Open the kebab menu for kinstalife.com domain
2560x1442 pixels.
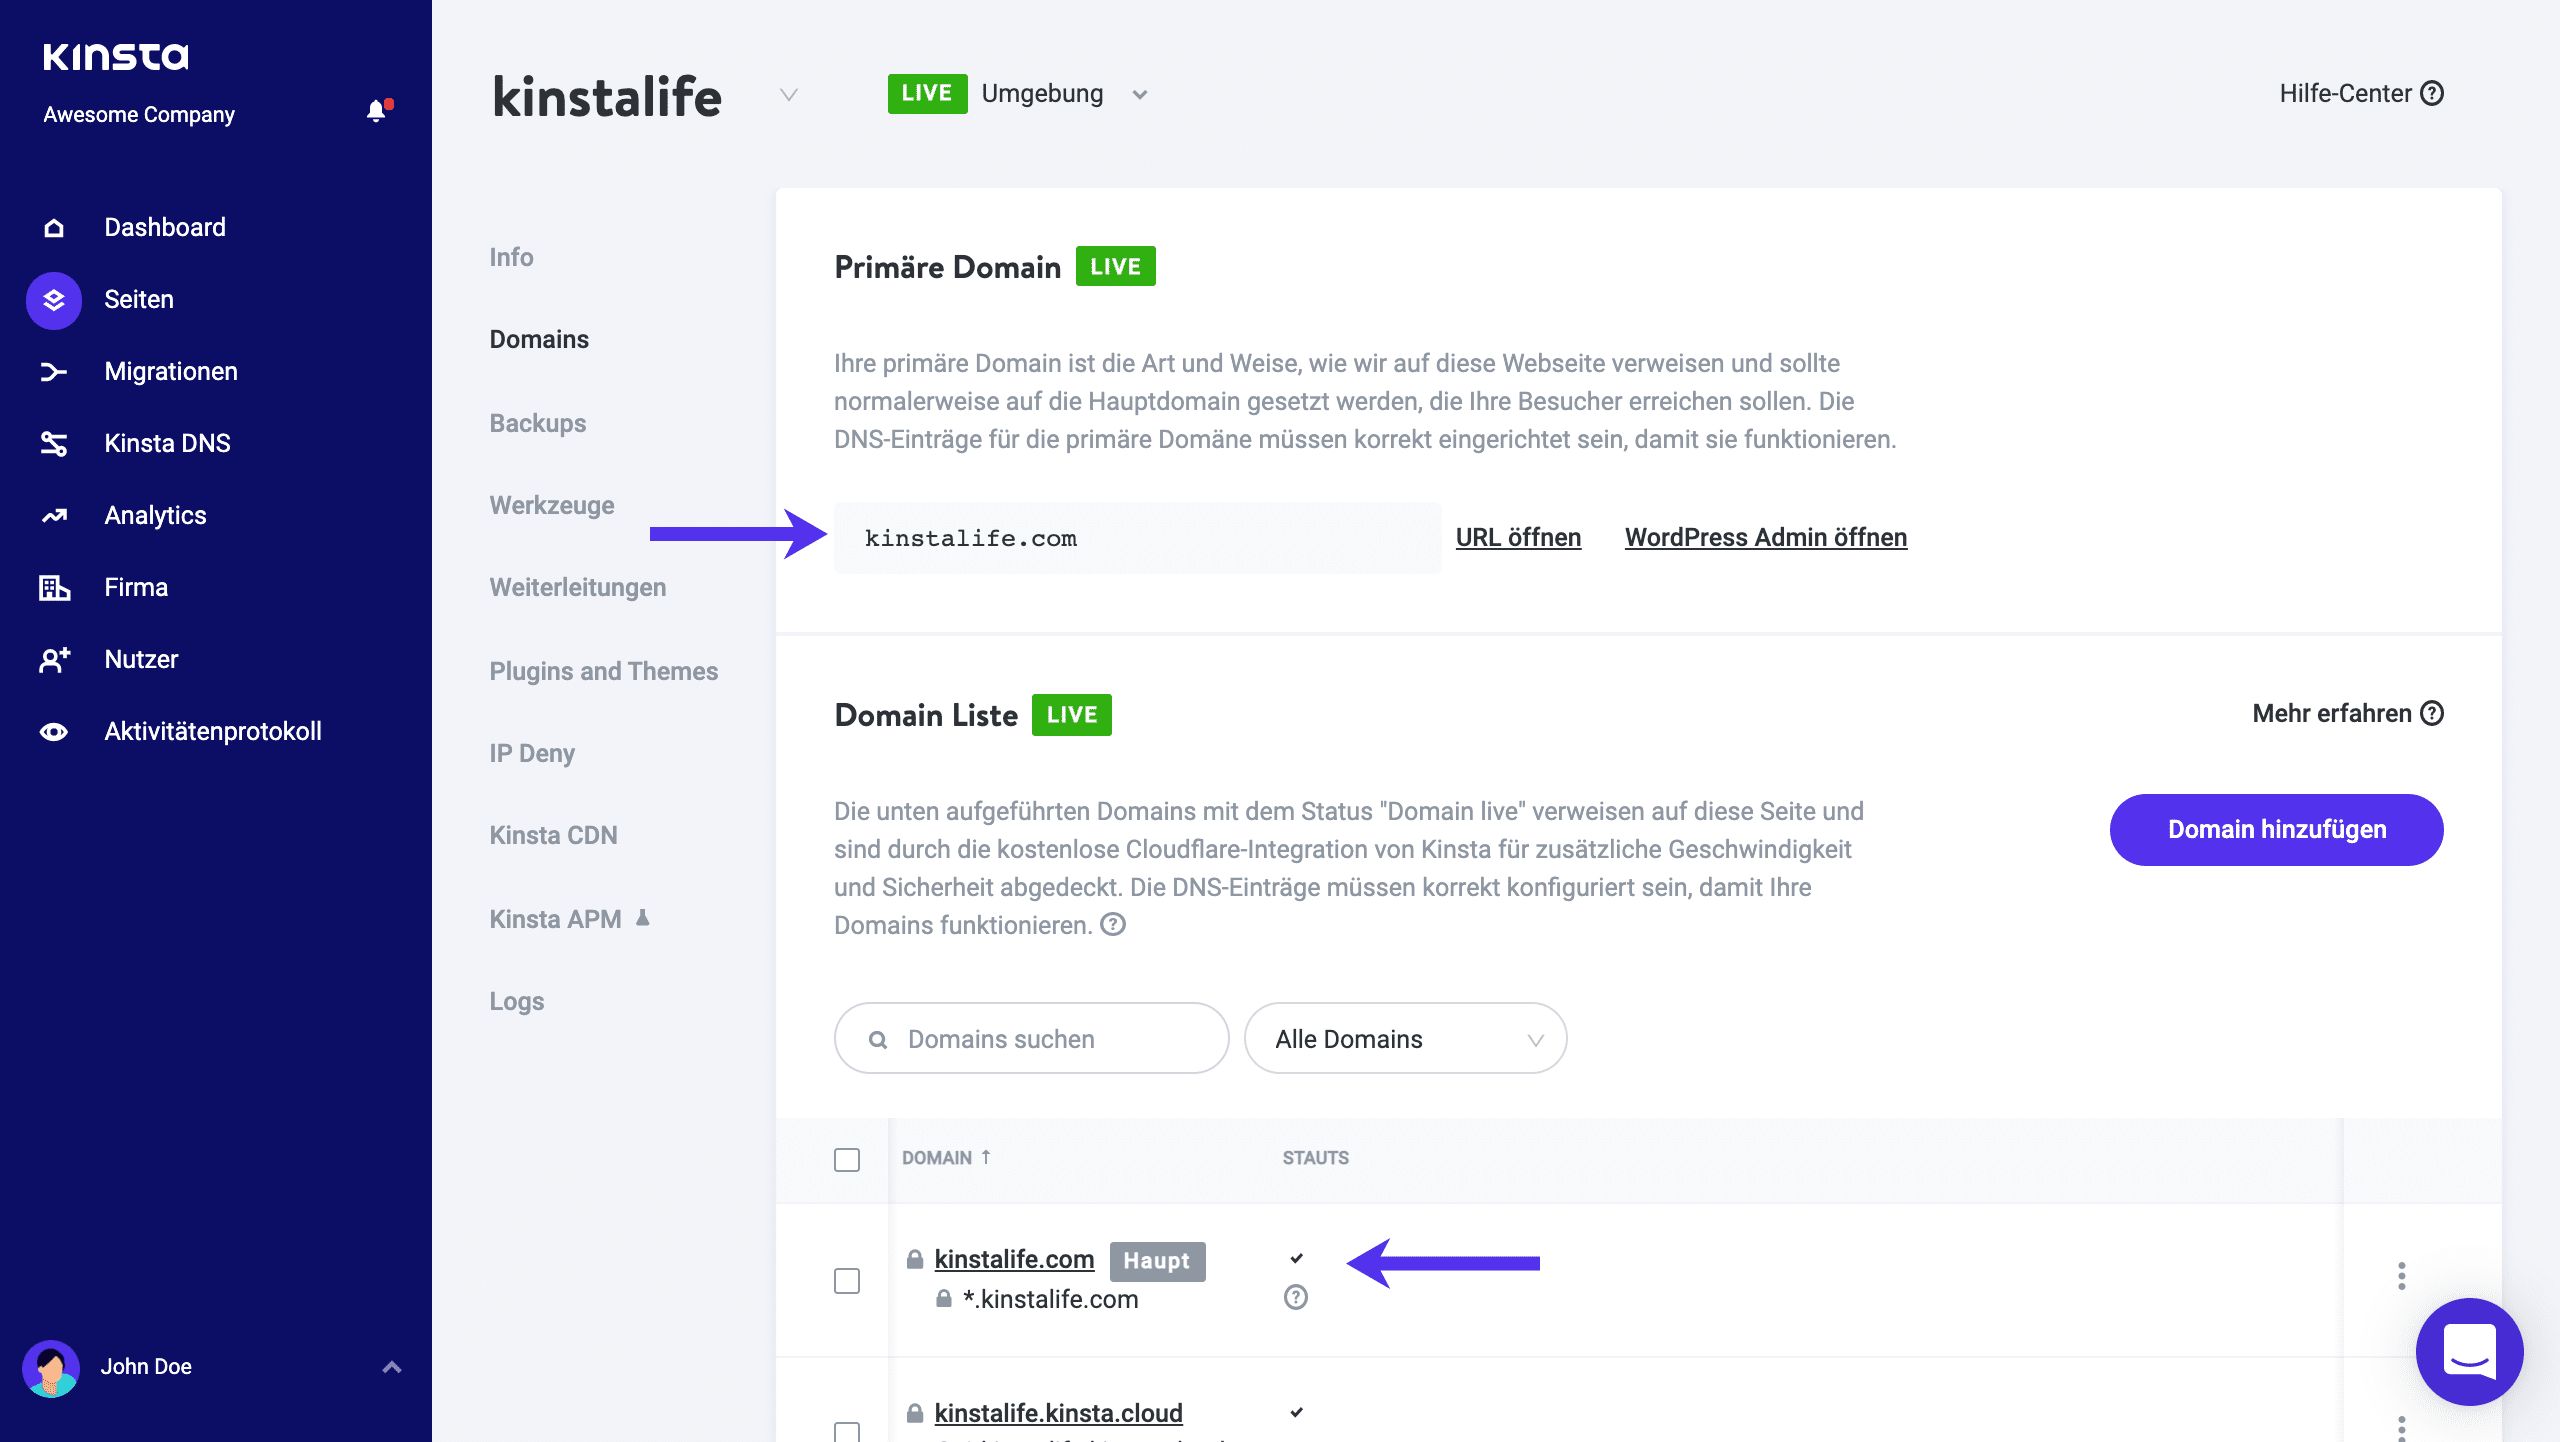[x=2402, y=1277]
